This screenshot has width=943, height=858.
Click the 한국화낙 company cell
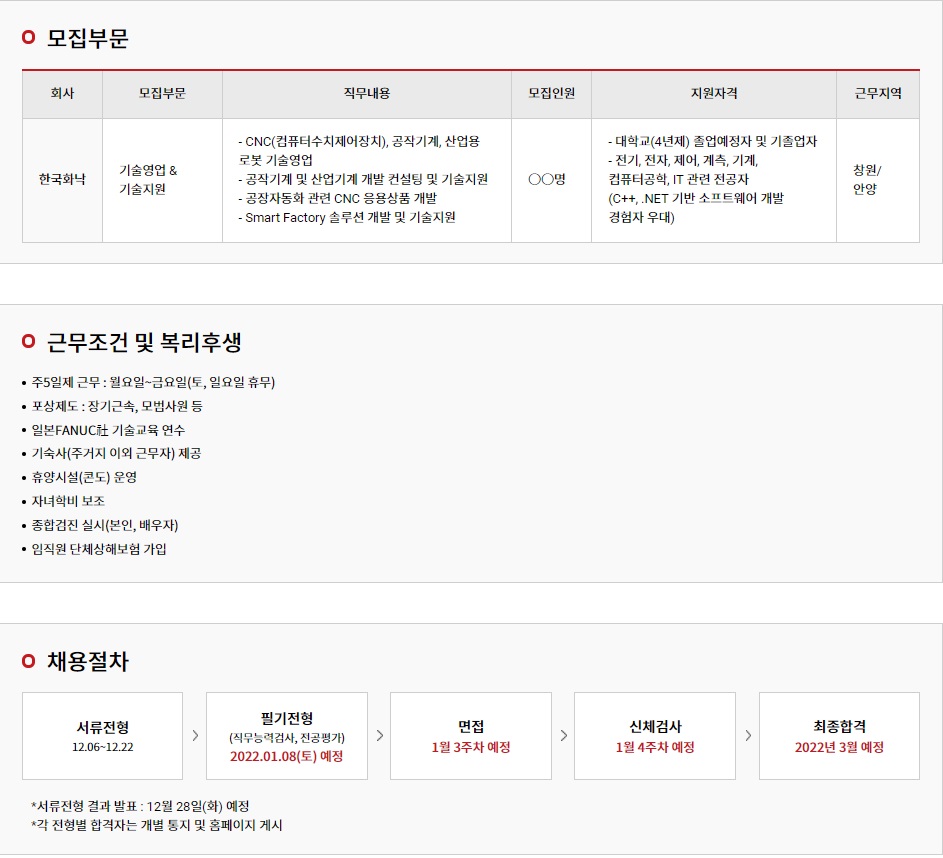tap(62, 180)
